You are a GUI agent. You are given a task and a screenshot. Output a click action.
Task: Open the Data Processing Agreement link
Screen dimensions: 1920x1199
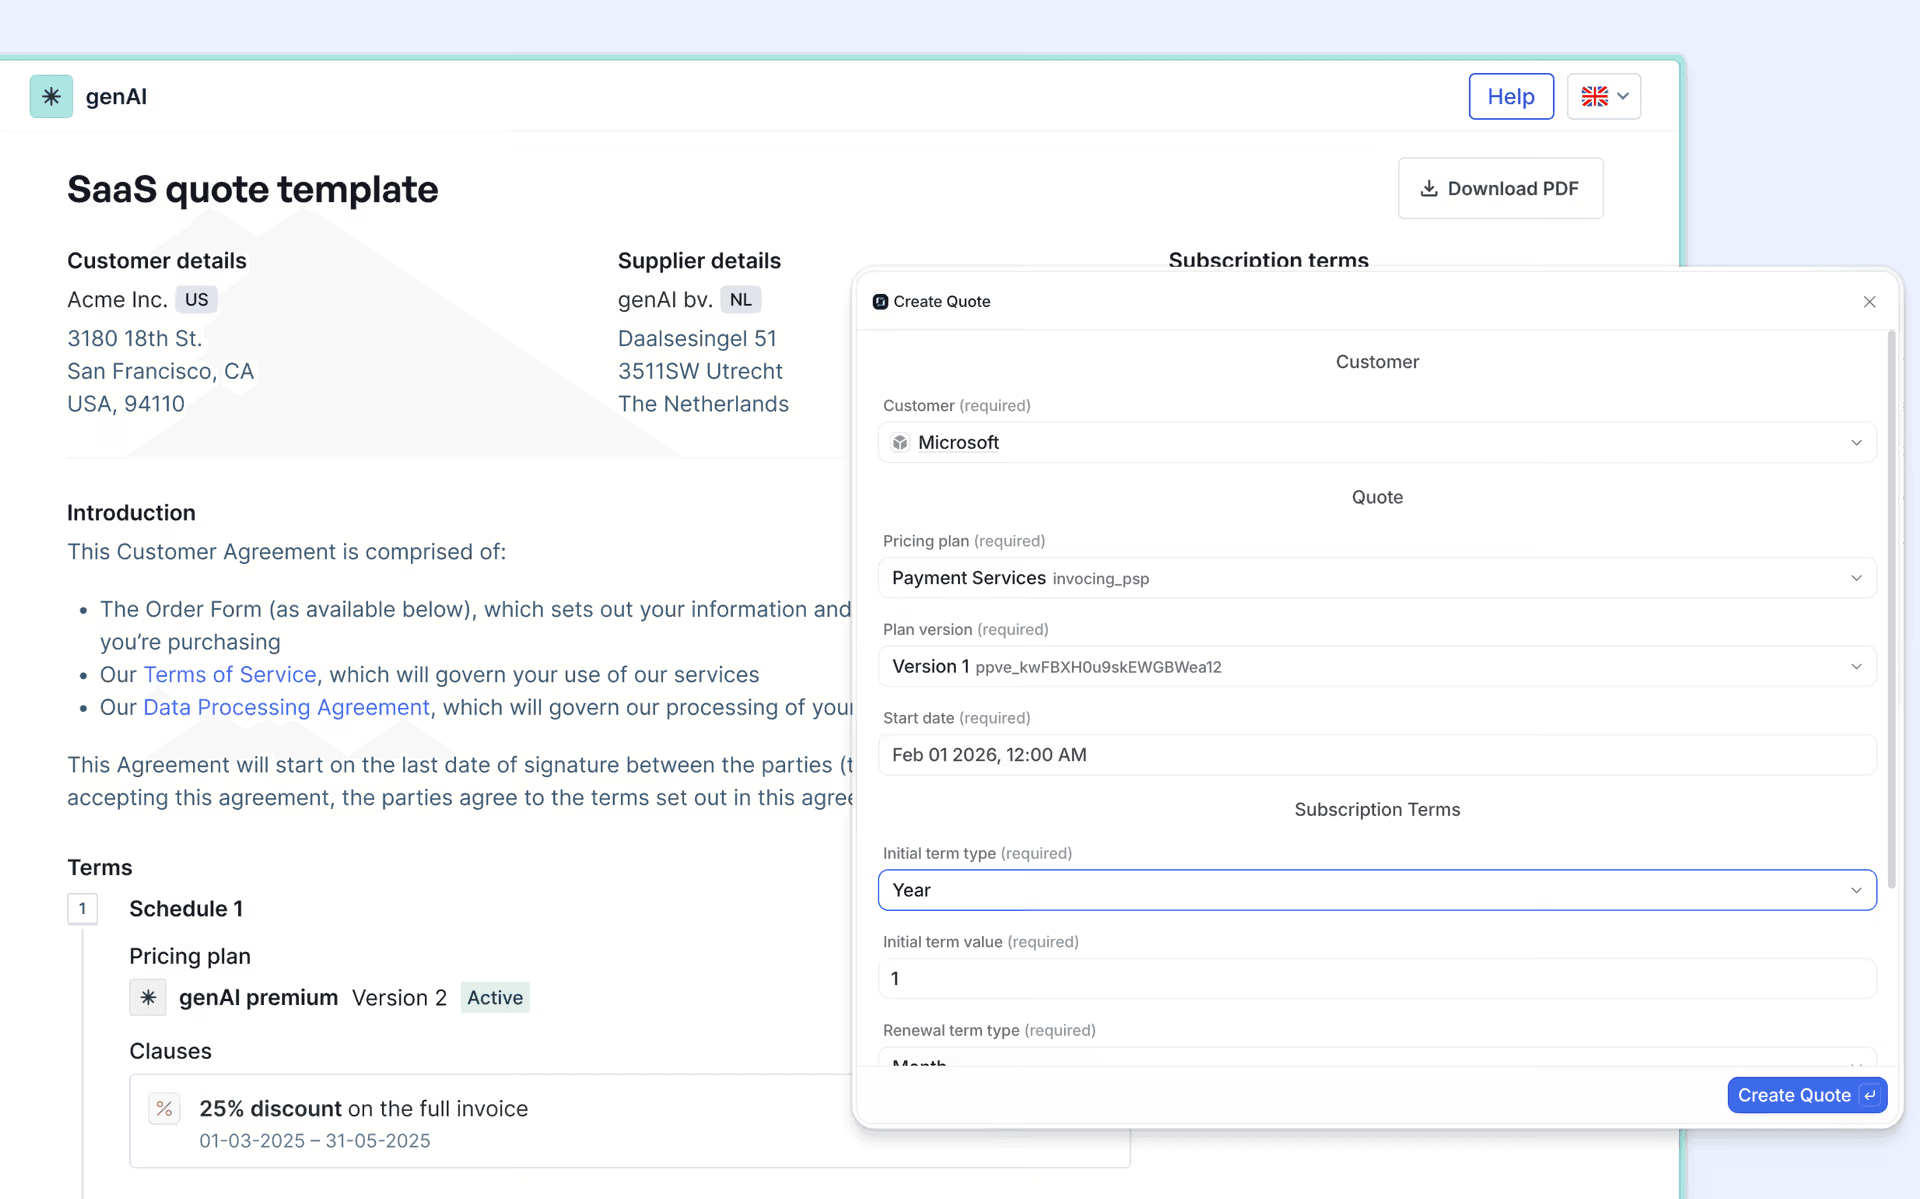286,708
